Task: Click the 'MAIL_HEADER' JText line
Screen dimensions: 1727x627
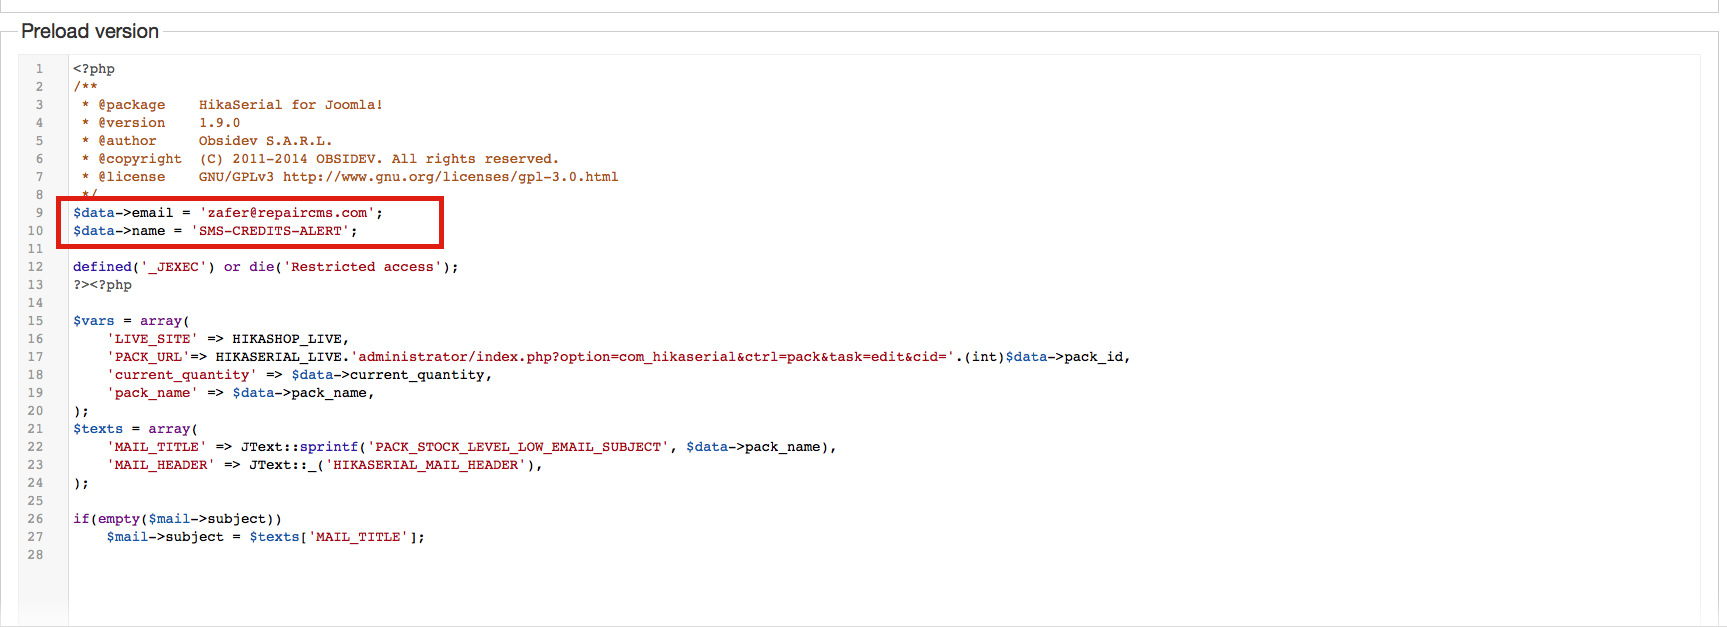Action: click(325, 465)
